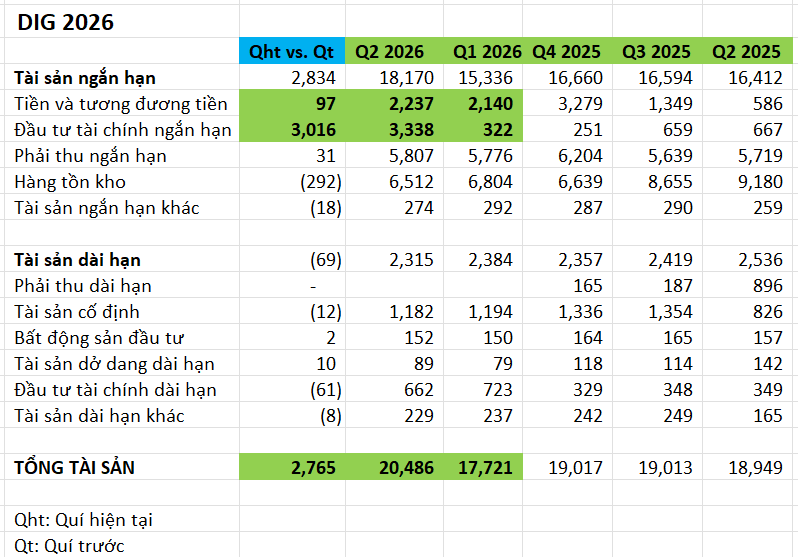Select cell with value 896

(748, 285)
